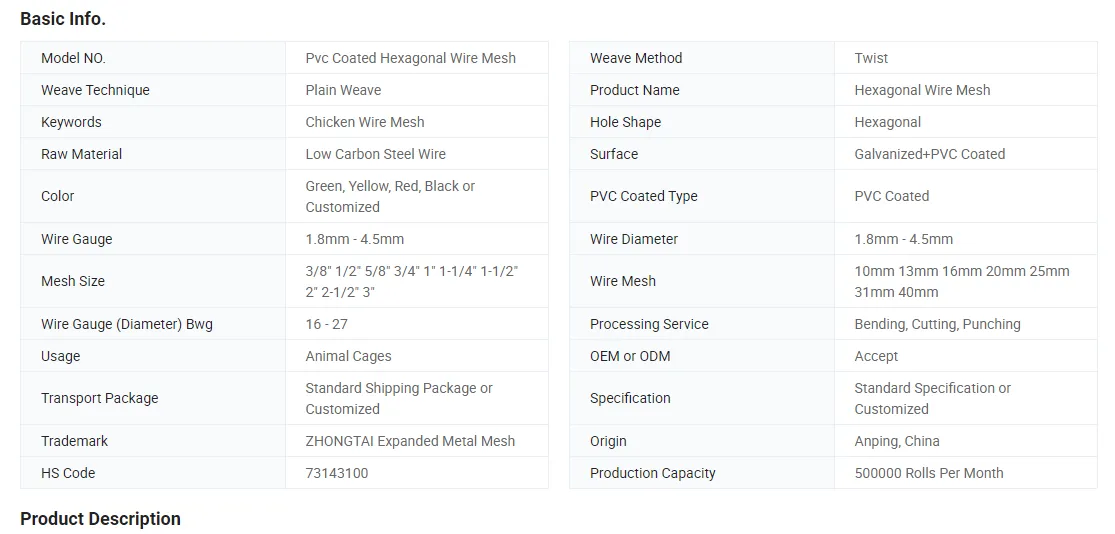
Task: Click the Product Description heading
Action: click(100, 519)
